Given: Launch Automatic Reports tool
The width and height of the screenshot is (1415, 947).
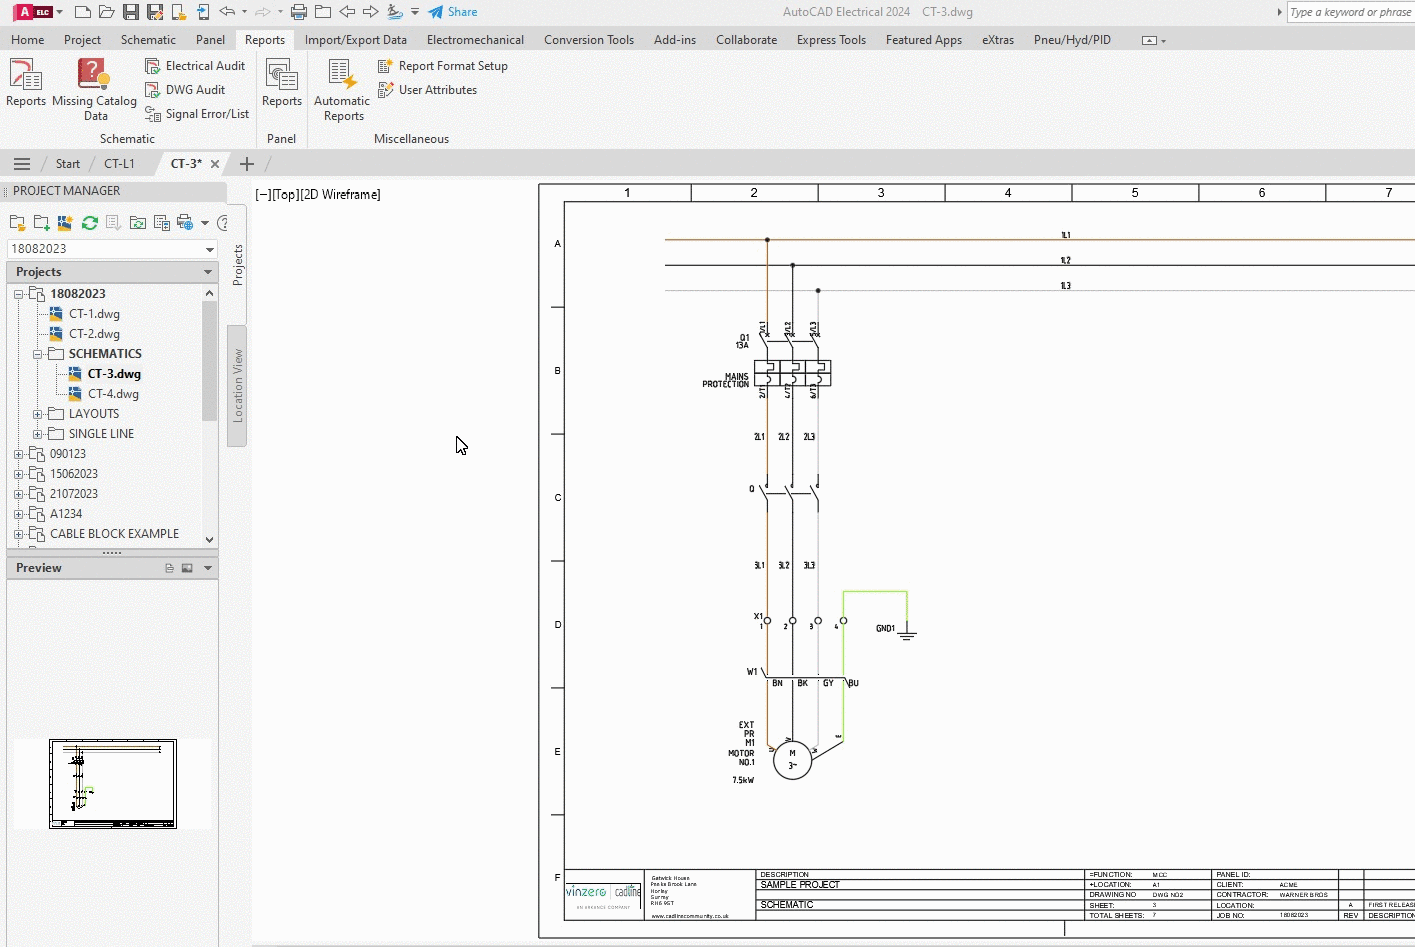Looking at the screenshot, I should point(342,89).
